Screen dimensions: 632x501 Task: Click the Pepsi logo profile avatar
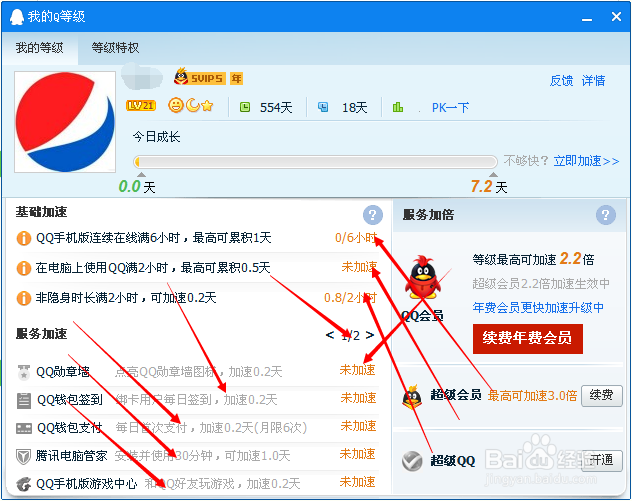tap(65, 122)
